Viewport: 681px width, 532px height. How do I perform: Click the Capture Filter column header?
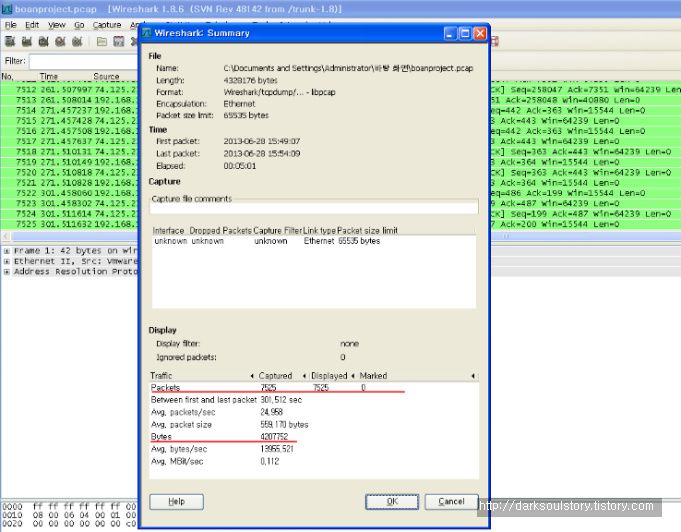pos(277,231)
